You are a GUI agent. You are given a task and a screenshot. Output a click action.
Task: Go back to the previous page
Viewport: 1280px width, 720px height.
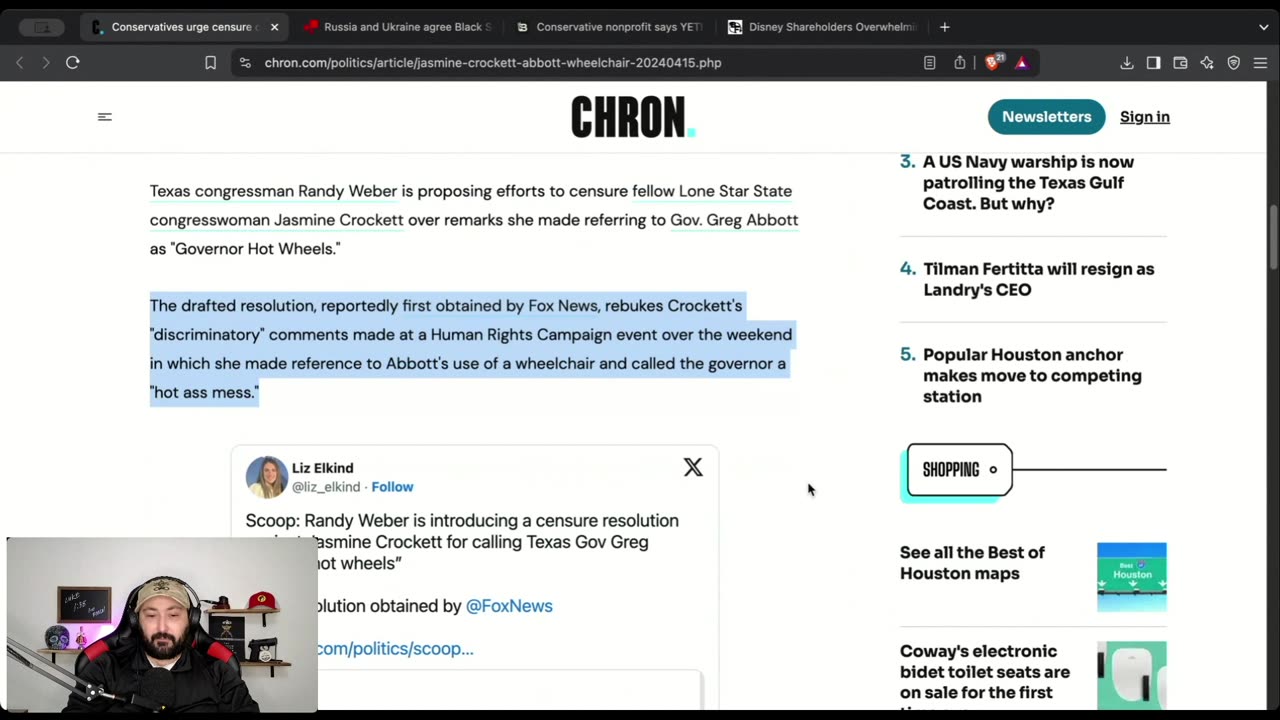pos(19,62)
